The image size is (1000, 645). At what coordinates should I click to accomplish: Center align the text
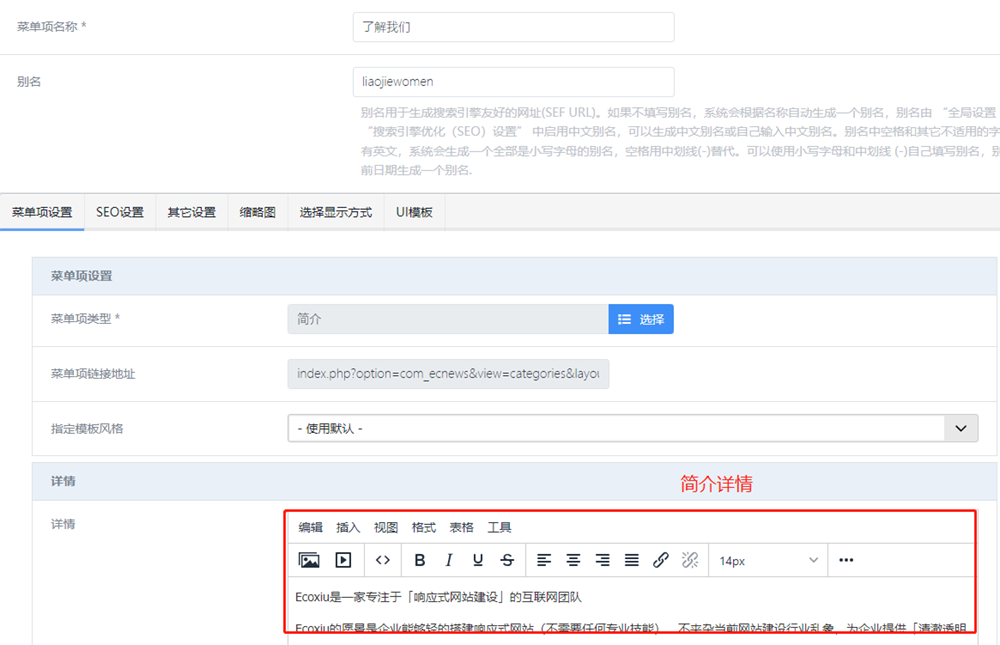[x=573, y=560]
